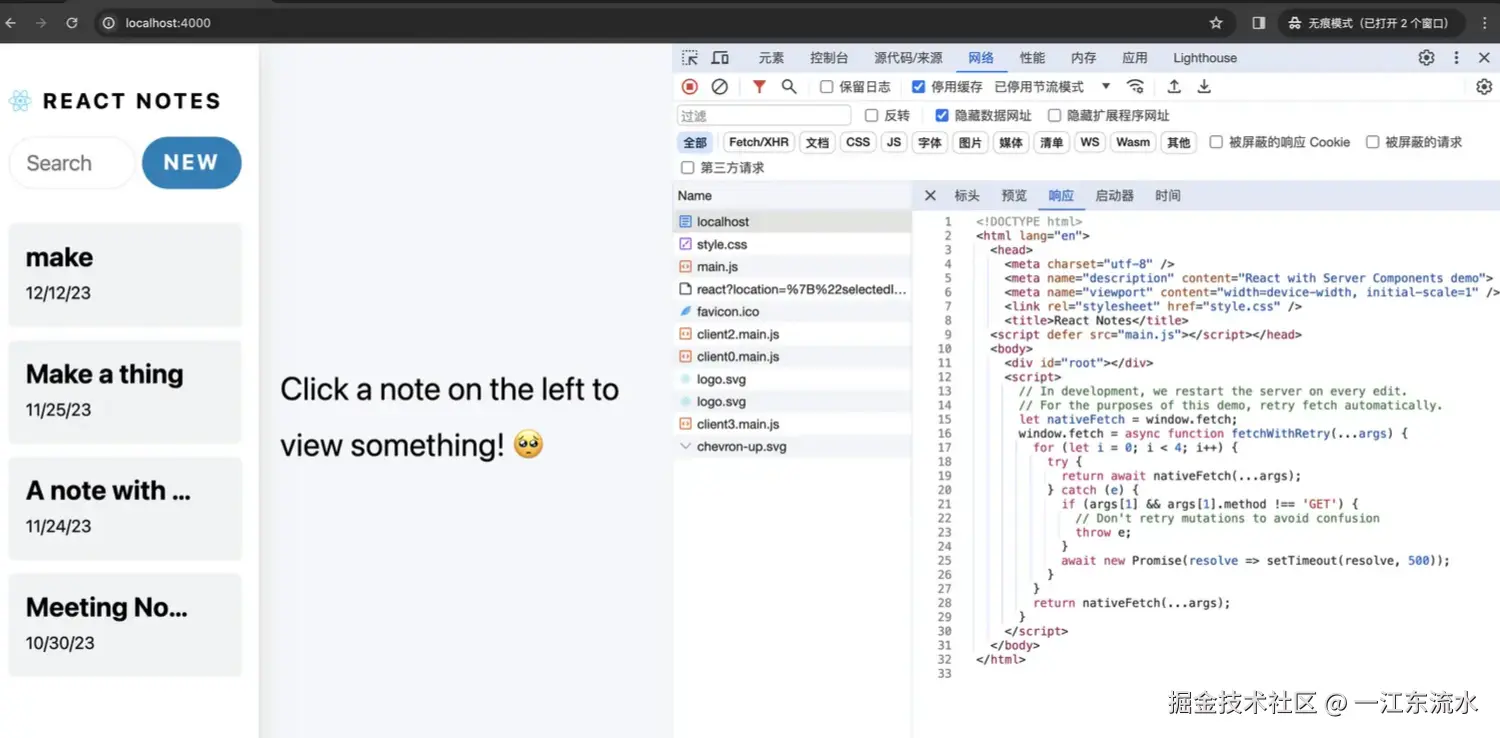
Task: Check 被屏蔽的请求 checkbox
Action: [1373, 142]
